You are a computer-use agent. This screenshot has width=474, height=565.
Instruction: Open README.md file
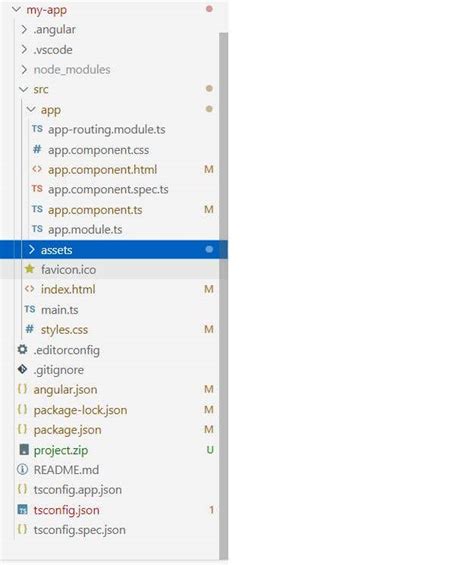66,470
